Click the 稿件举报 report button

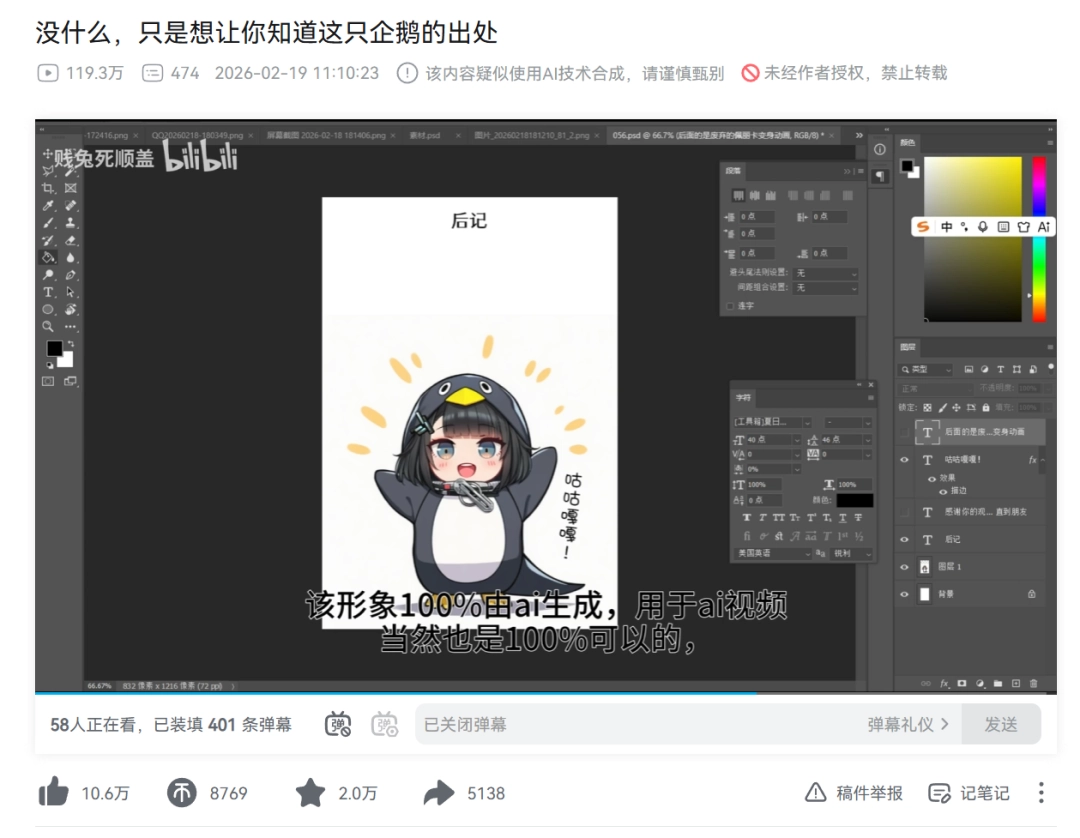855,793
